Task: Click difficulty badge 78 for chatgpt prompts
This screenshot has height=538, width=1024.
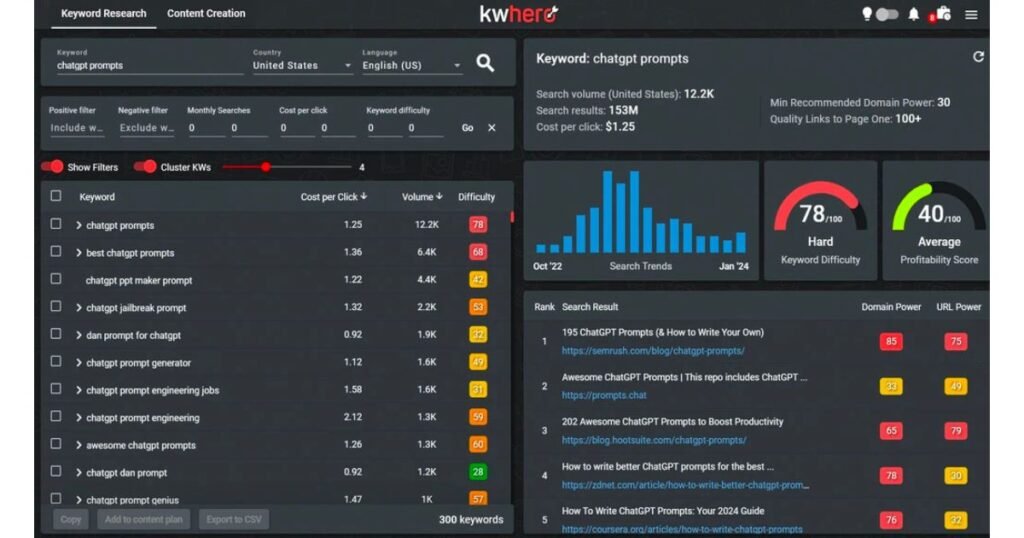Action: tap(478, 225)
